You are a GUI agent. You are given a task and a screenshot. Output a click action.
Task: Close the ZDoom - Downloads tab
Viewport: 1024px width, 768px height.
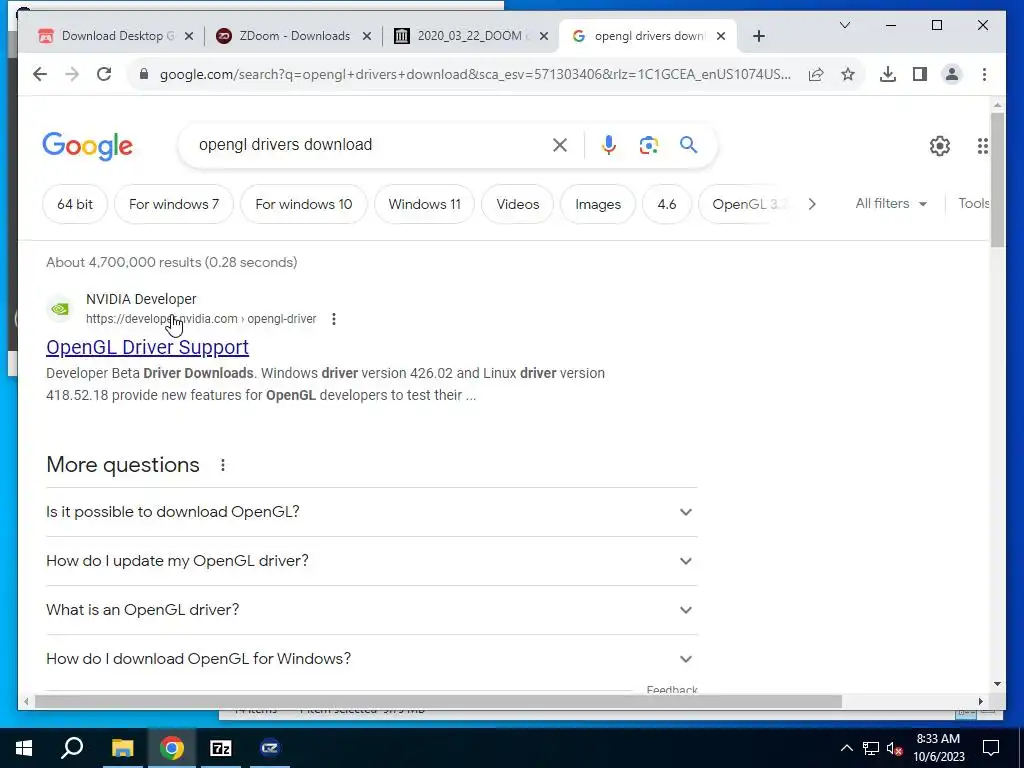click(x=367, y=37)
